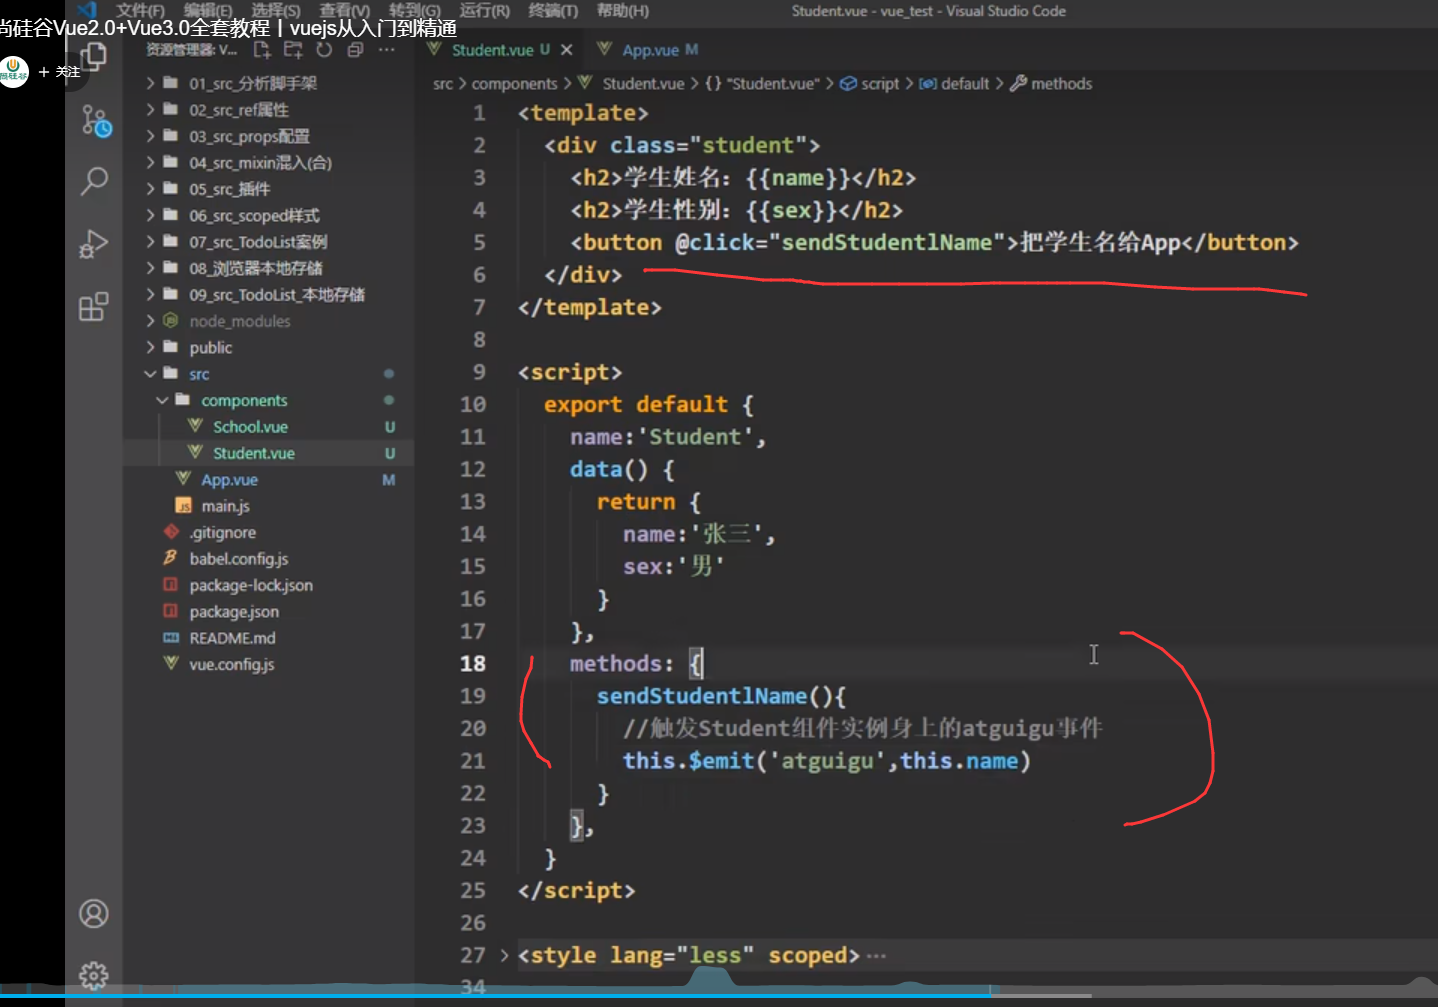Open the Explorer view in the activity bar

coord(94,57)
